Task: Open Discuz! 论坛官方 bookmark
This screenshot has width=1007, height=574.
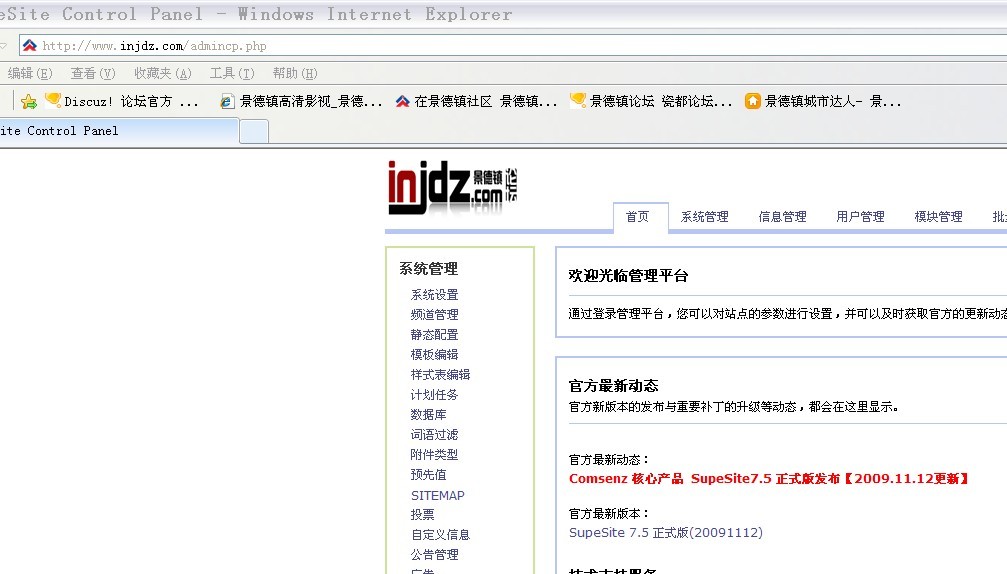Action: pos(122,101)
